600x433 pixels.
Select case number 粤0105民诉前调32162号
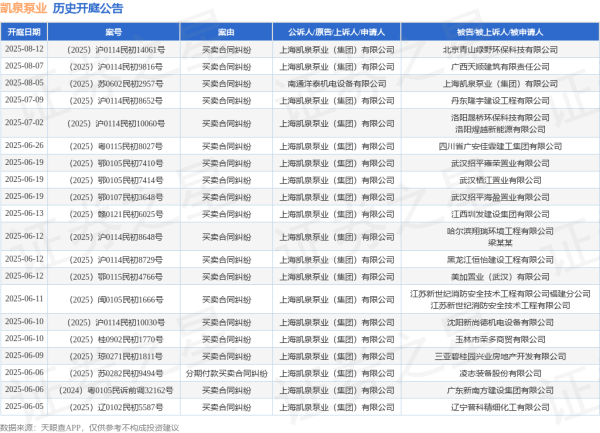tap(130, 391)
